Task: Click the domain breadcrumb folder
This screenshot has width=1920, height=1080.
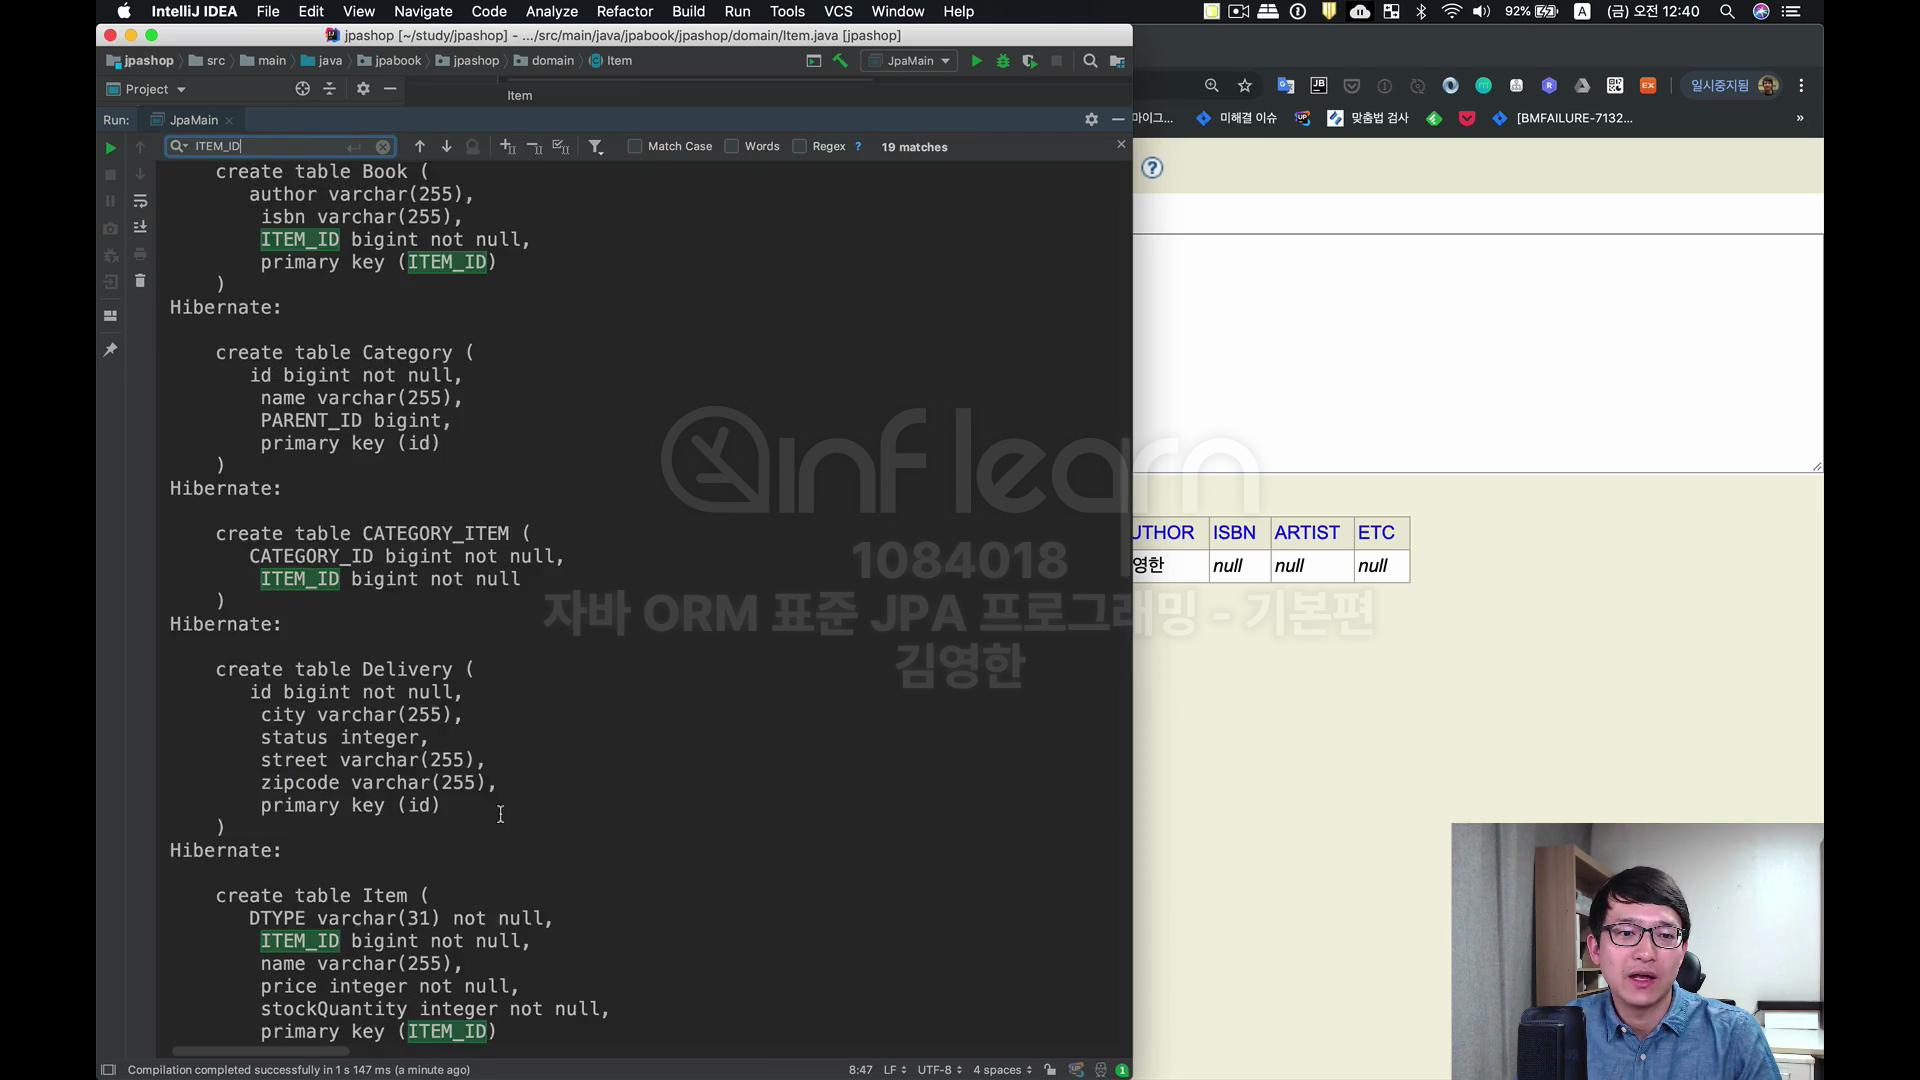Action: (x=552, y=61)
